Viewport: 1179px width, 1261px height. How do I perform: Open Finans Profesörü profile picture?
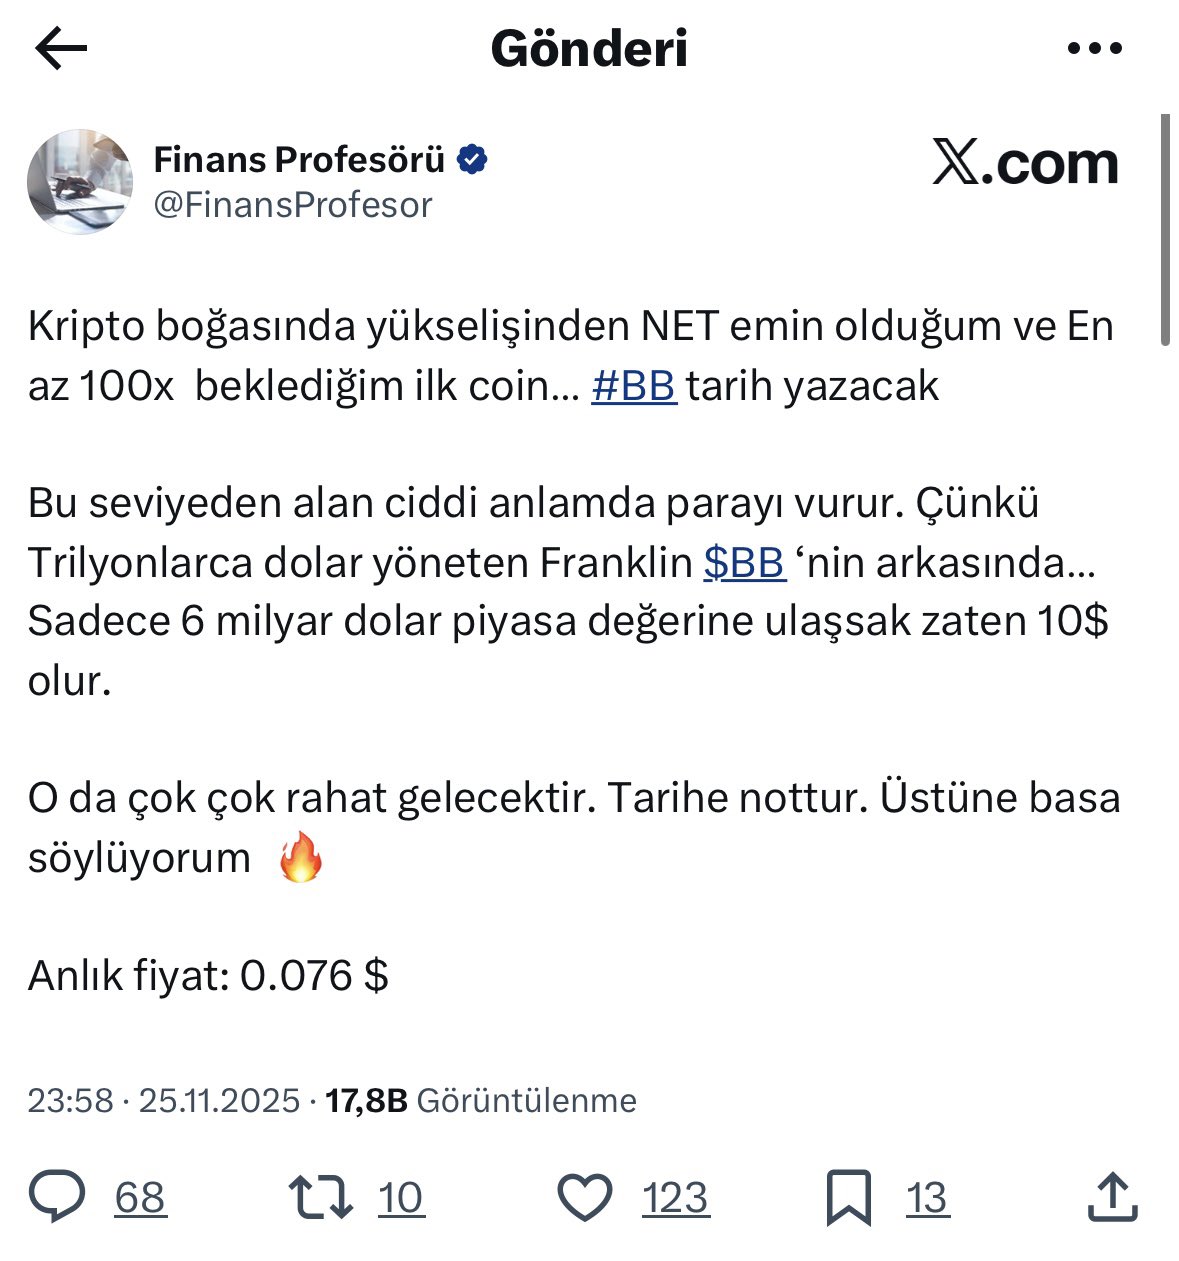[80, 181]
